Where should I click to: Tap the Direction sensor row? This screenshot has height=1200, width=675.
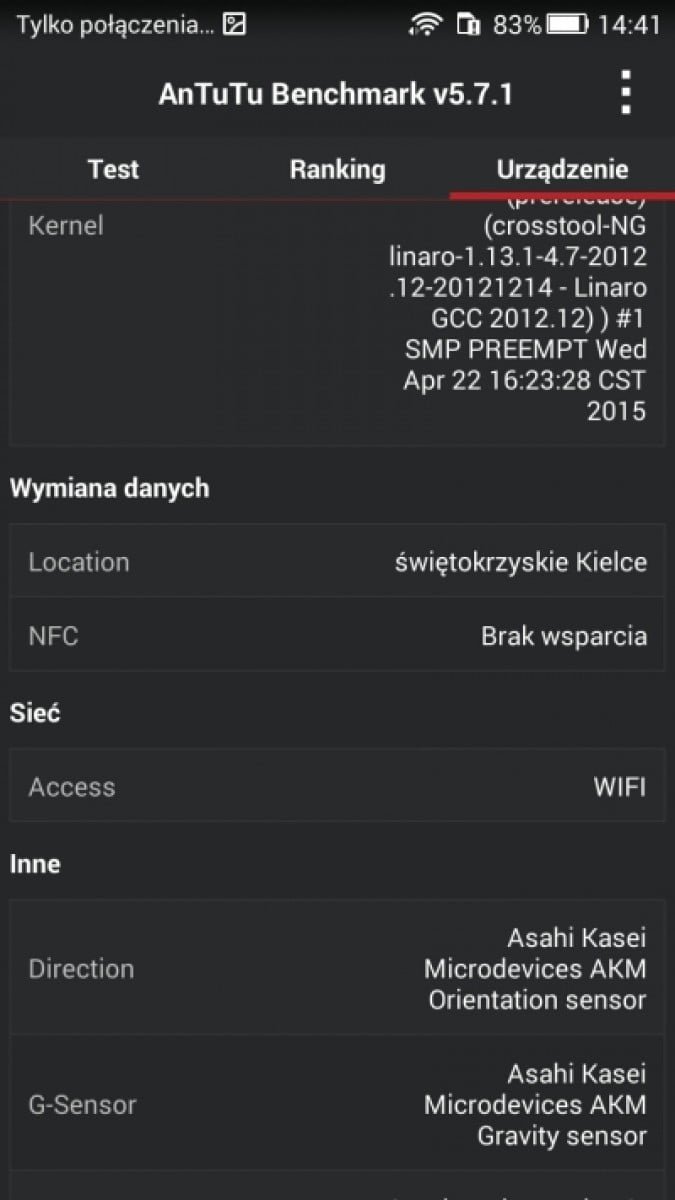337,968
